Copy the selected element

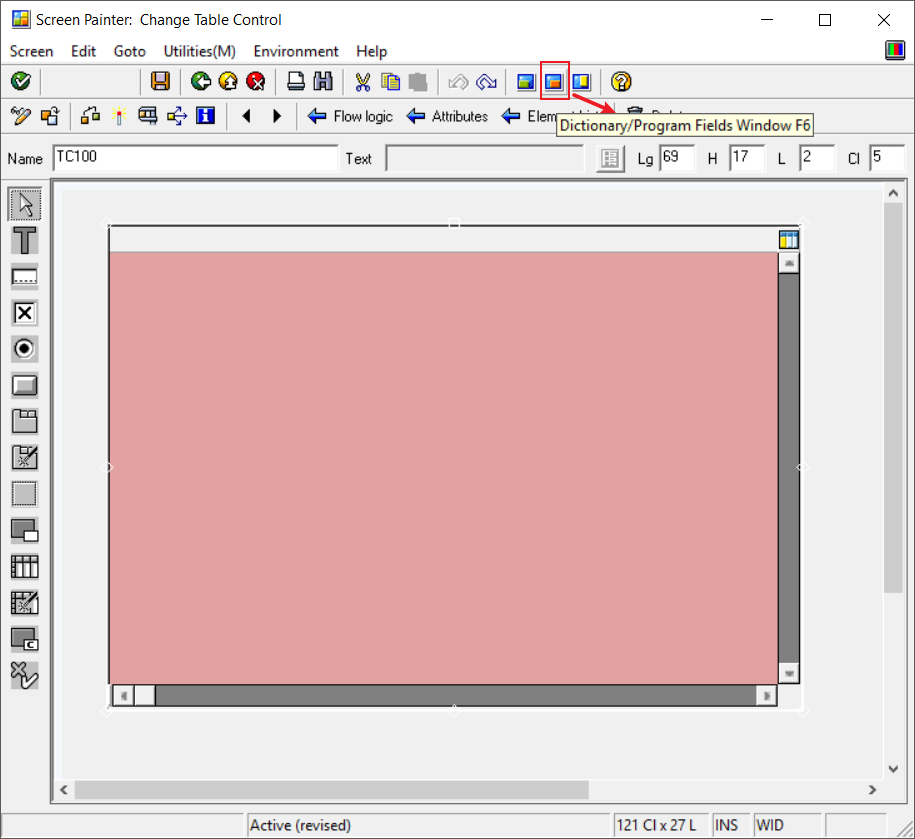coord(390,81)
